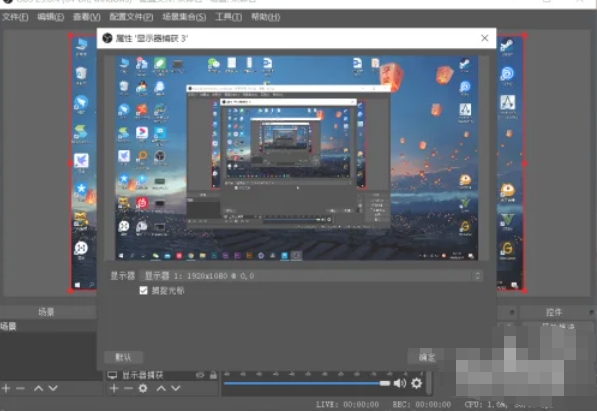Image resolution: width=597 pixels, height=412 pixels.
Task: Open the 文件(F) menu
Action: [15, 17]
